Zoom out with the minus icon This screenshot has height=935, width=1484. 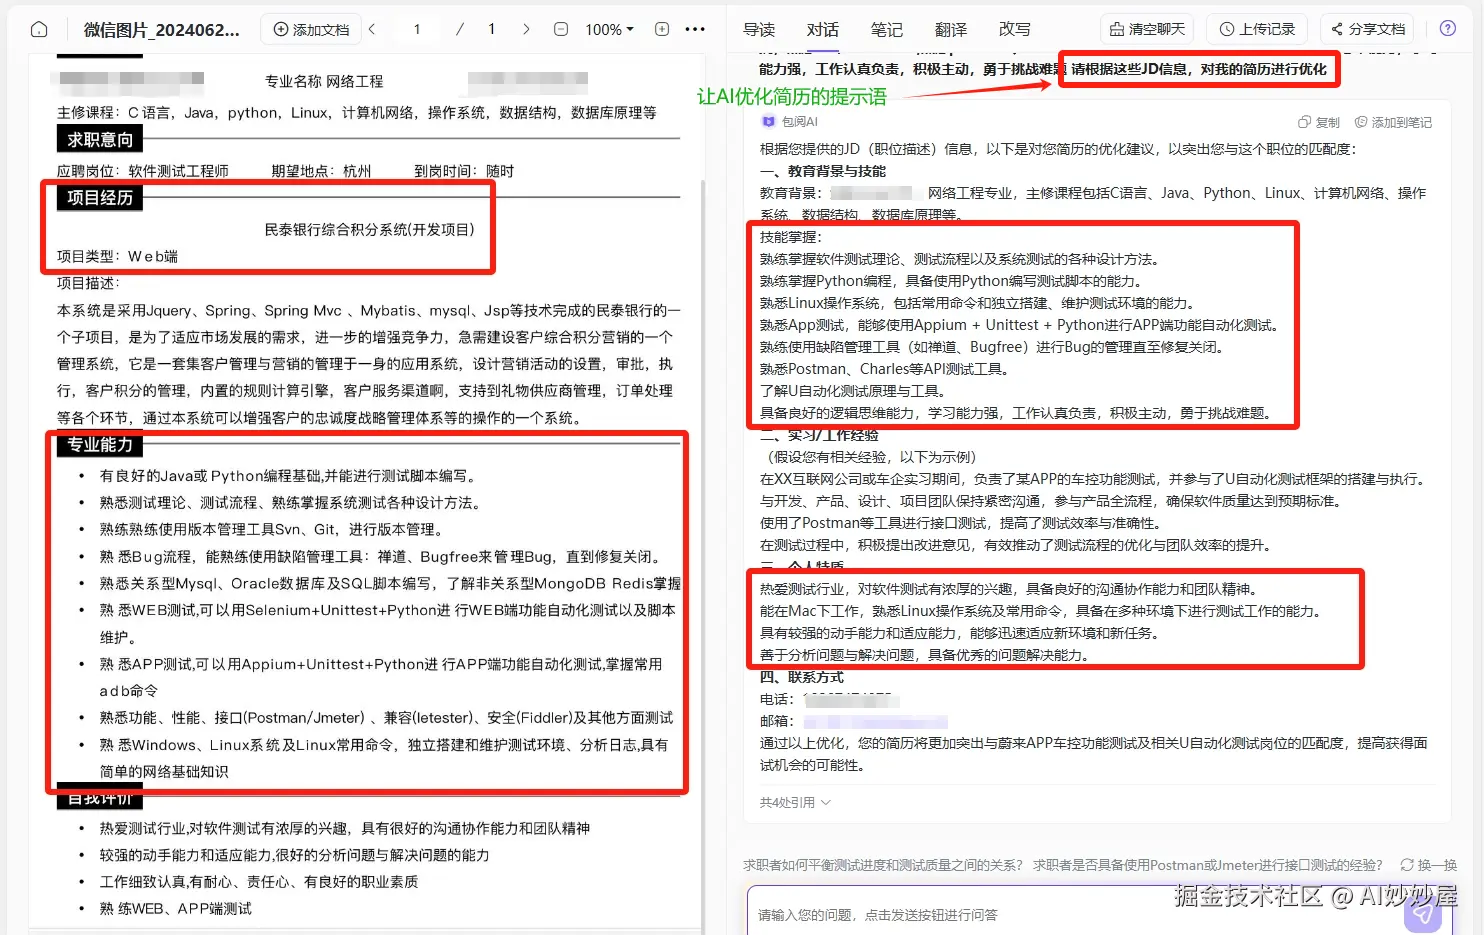561,29
